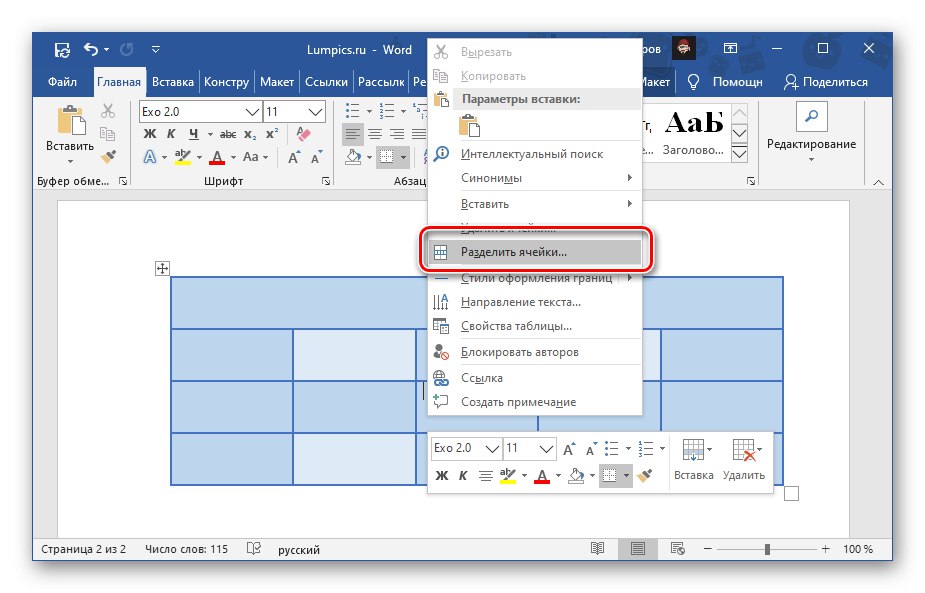Click the text effects A icon
Viewport: 925px width, 593px height.
[150, 157]
